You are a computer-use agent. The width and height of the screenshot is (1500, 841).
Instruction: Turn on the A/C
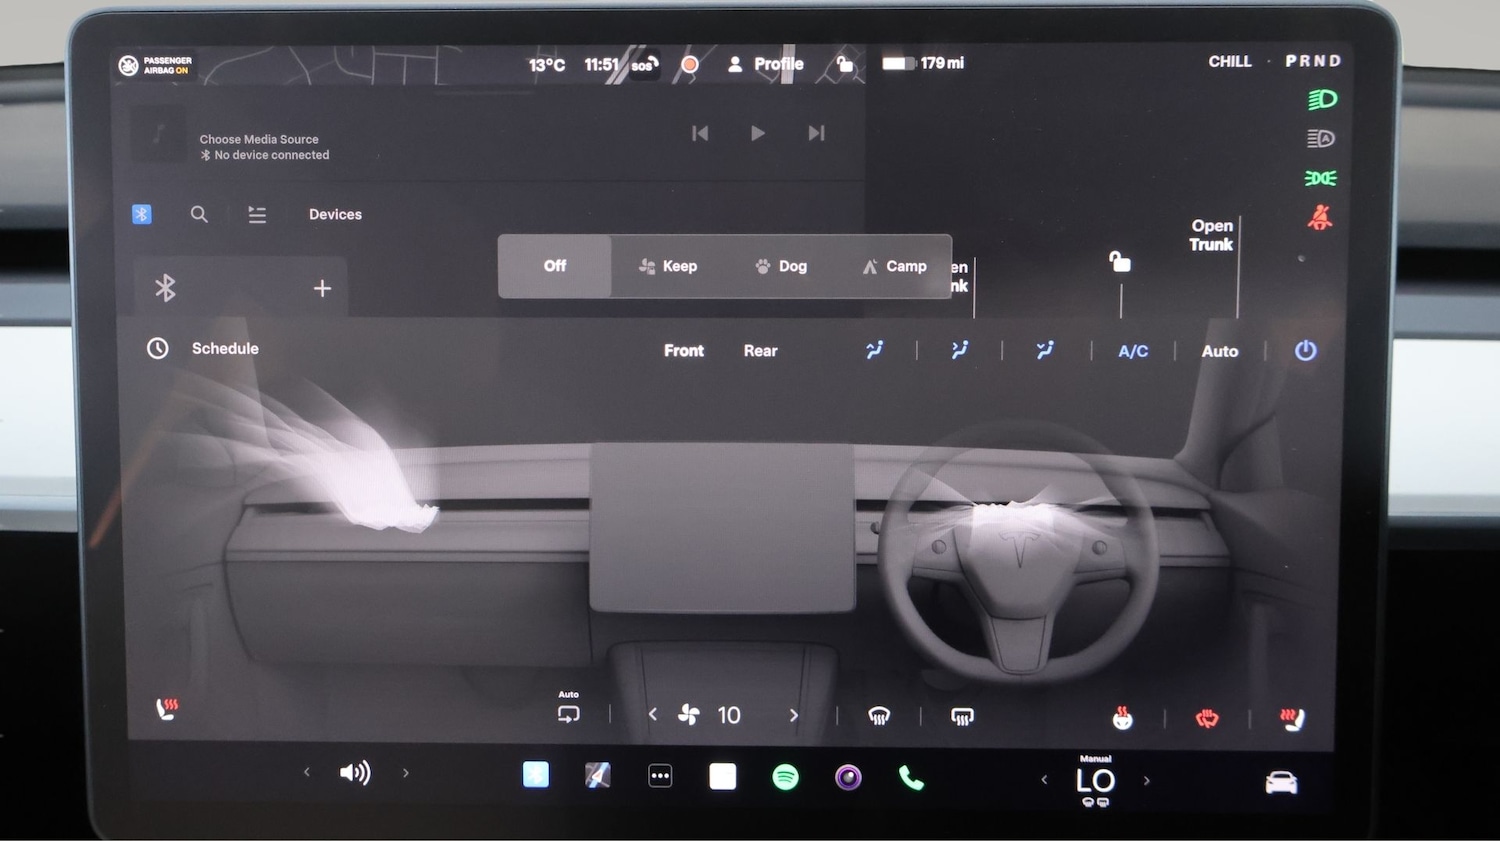[1133, 351]
